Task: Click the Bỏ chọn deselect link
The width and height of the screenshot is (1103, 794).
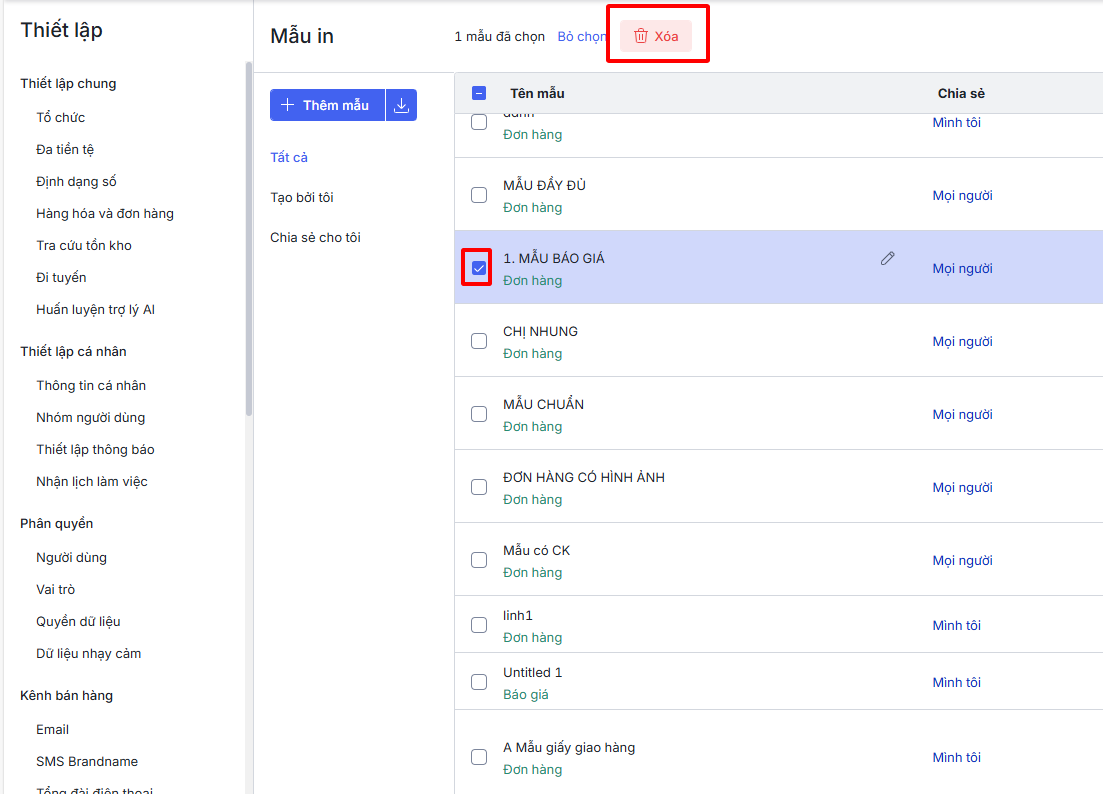Action: tap(581, 36)
